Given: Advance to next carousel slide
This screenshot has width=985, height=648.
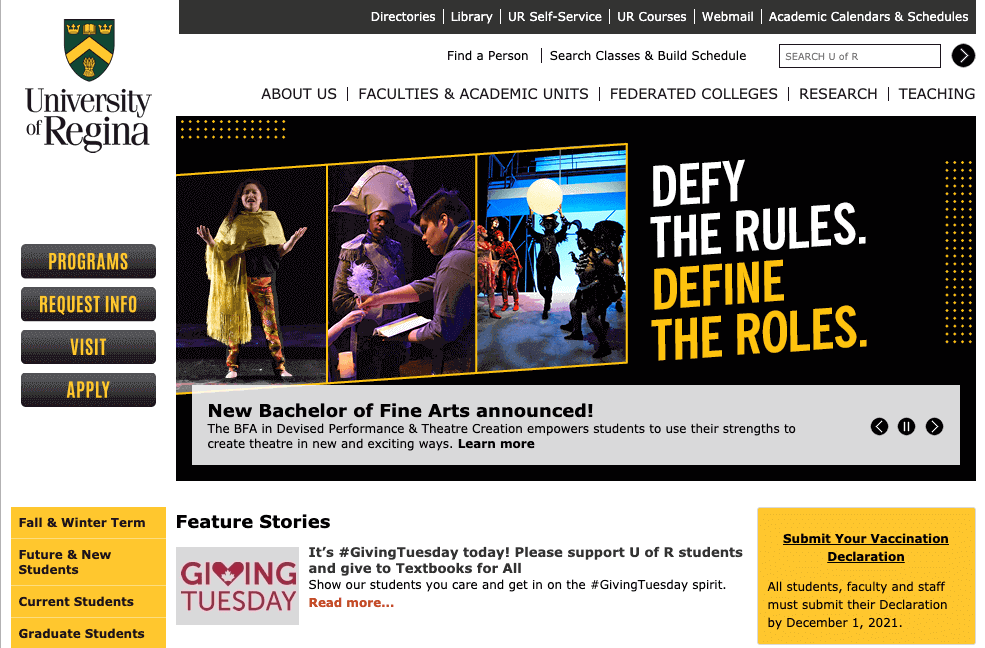Looking at the screenshot, I should (934, 427).
